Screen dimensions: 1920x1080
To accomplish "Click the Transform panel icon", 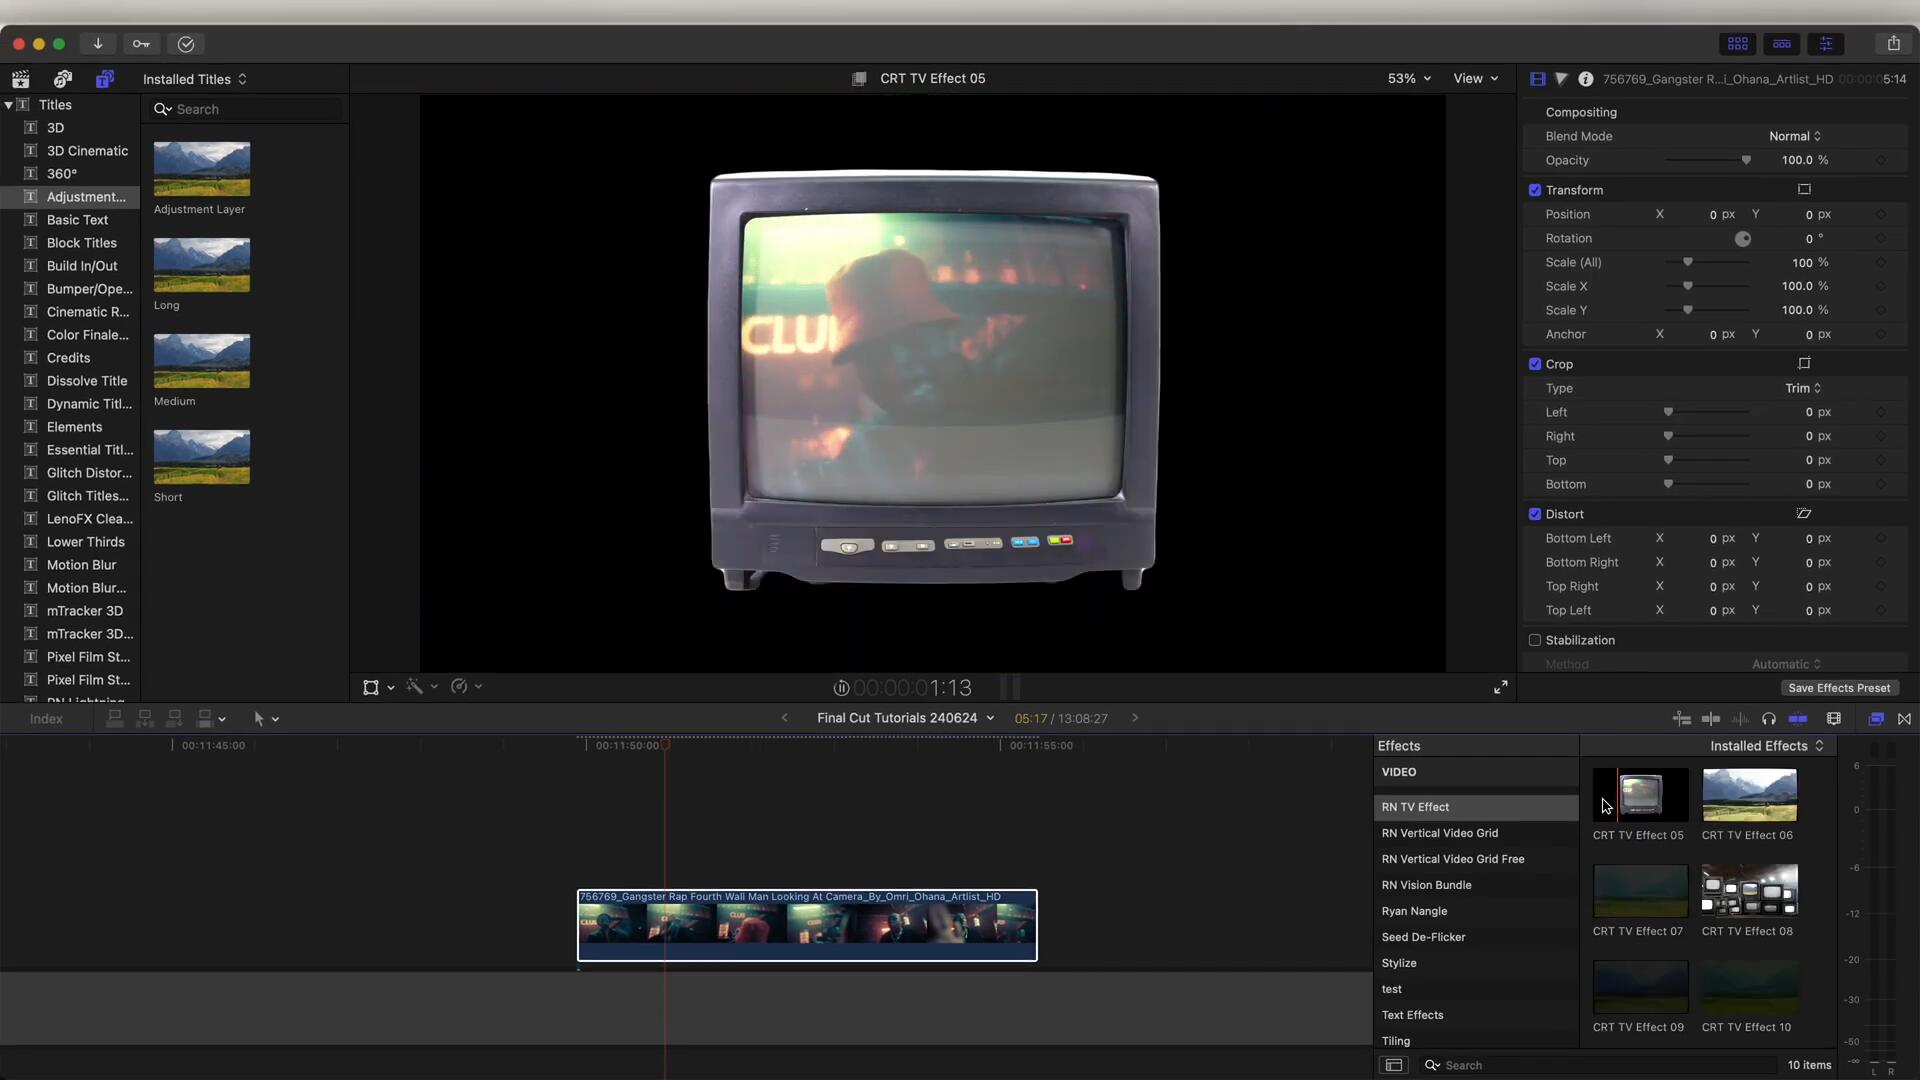I will coord(1805,190).
